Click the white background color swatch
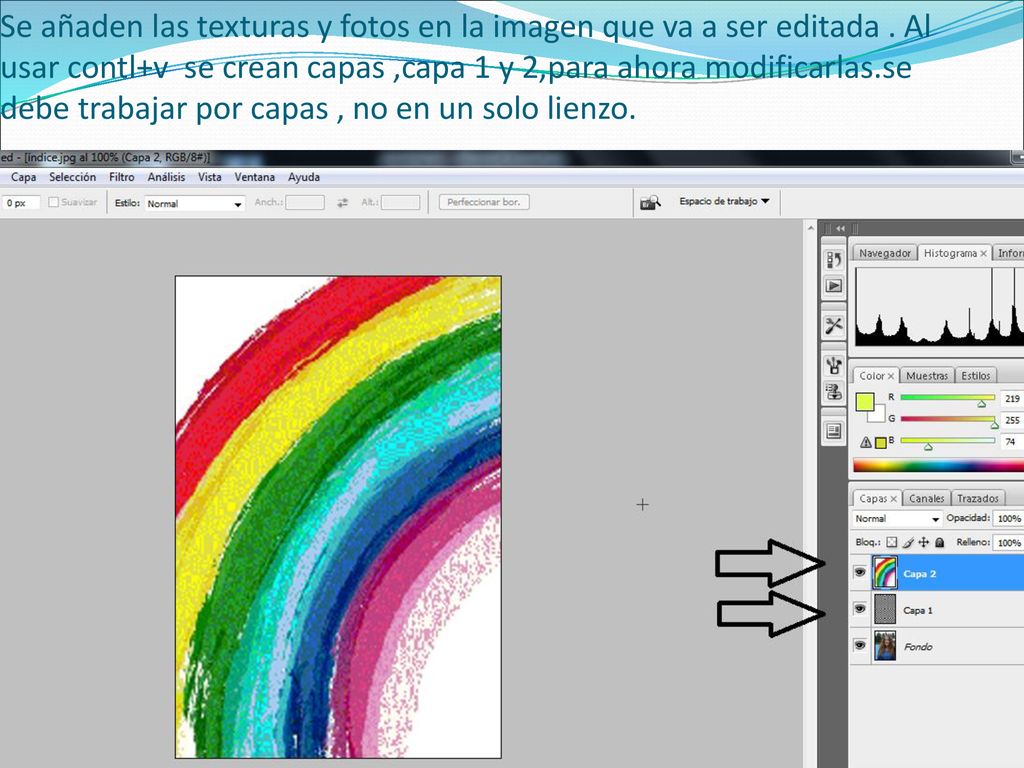The image size is (1024, 768). (880, 416)
